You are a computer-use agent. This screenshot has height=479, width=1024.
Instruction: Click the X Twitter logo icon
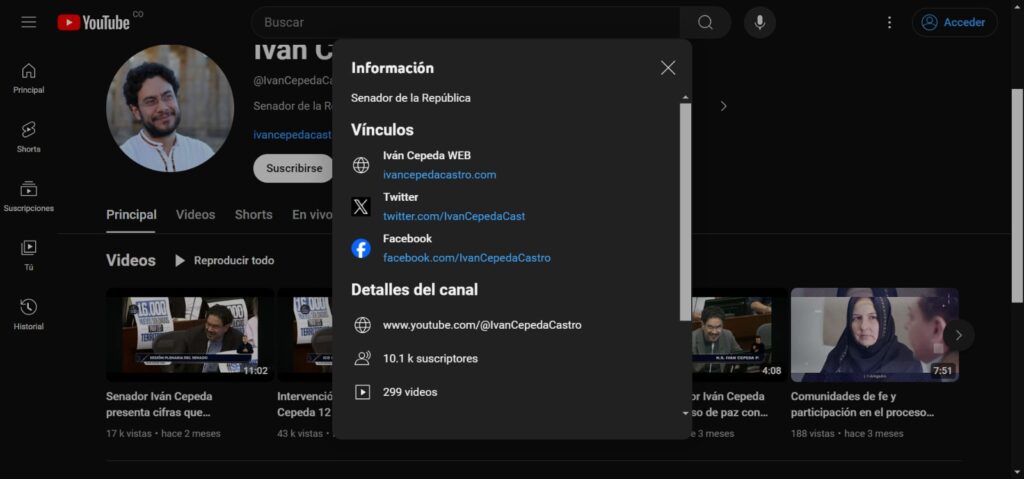[x=361, y=206]
